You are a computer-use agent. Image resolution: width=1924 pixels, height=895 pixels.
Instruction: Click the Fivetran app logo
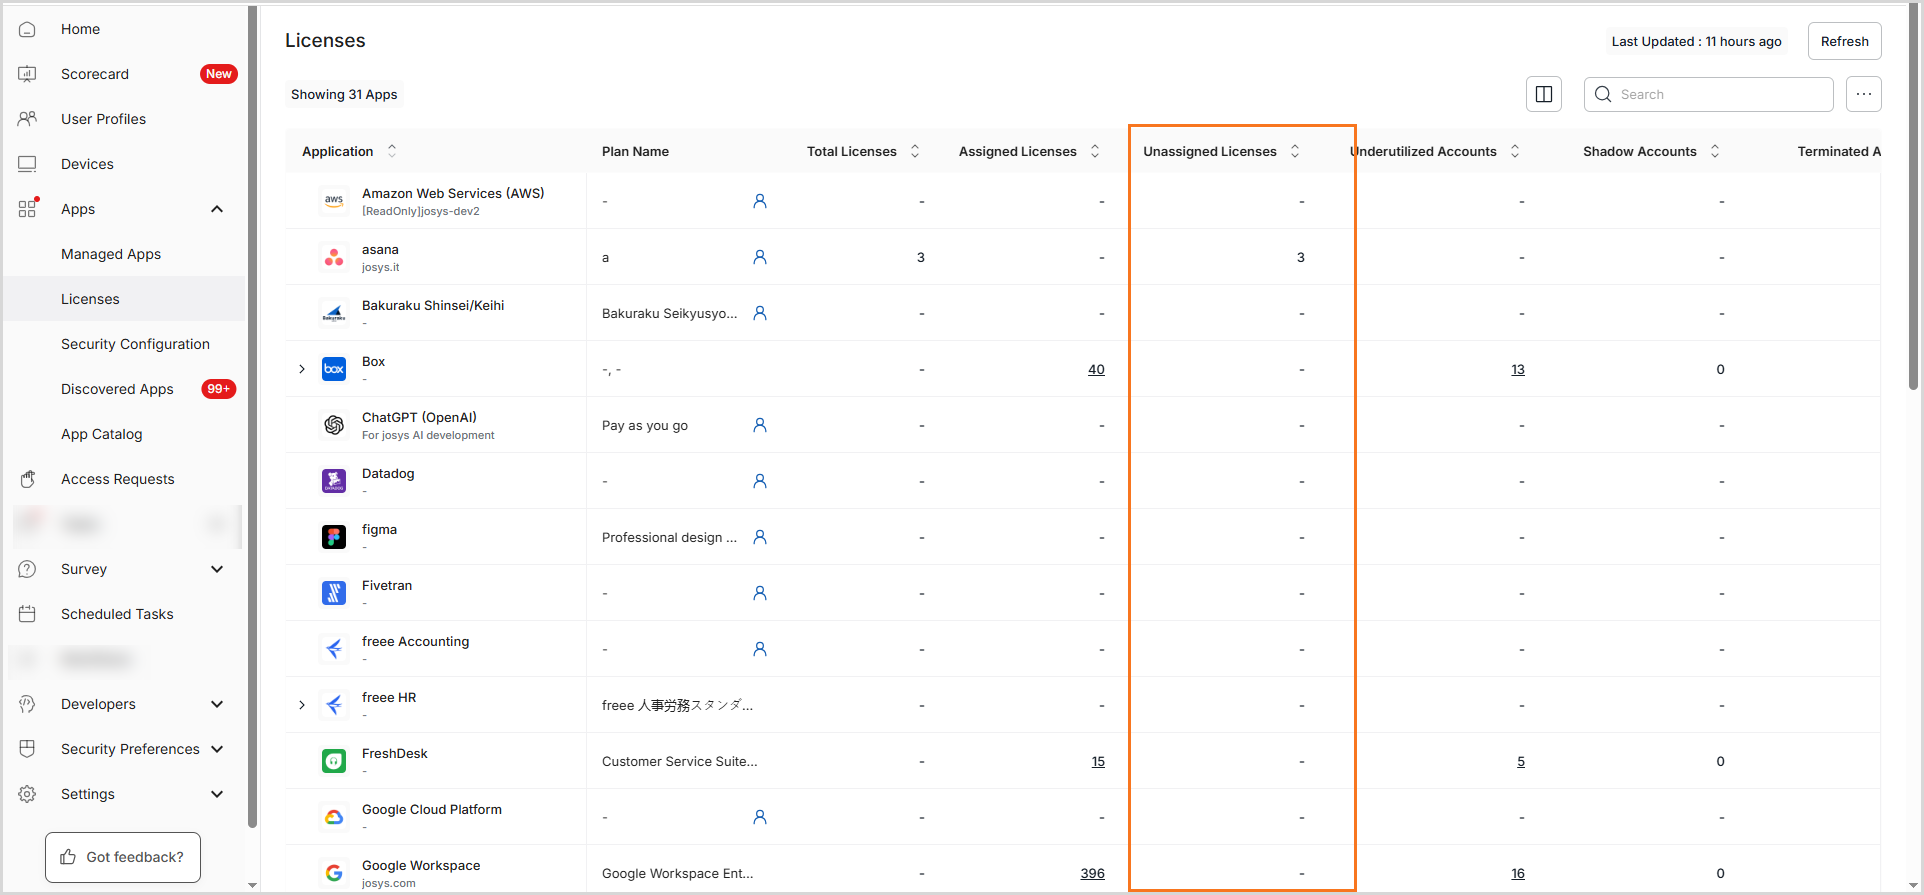[x=334, y=593]
